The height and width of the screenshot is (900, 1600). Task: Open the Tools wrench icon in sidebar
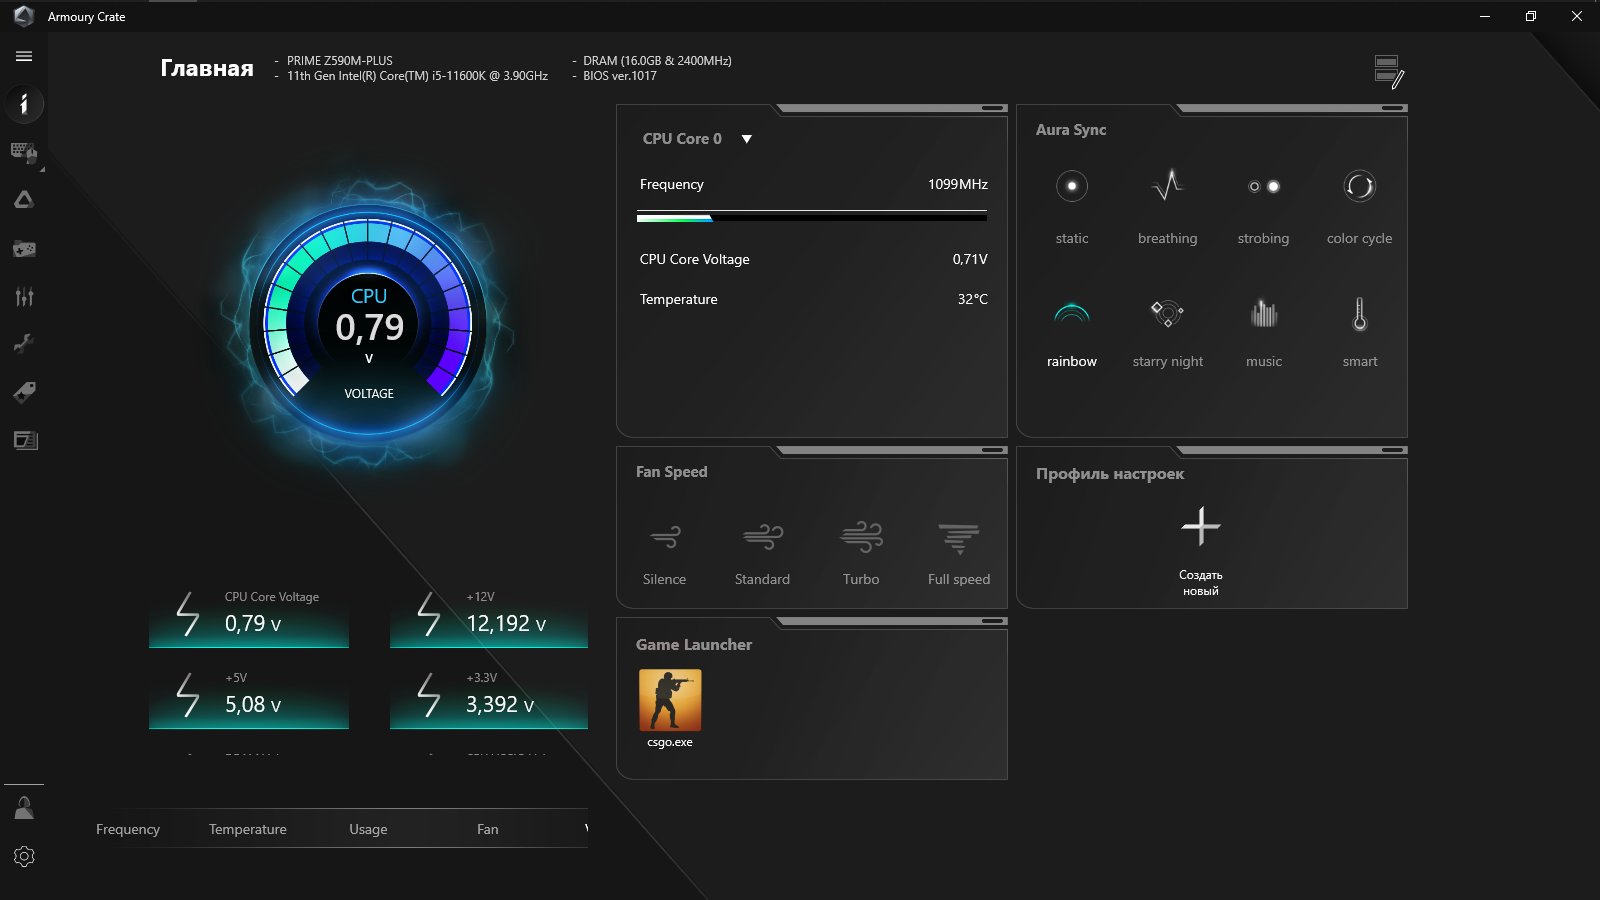point(24,344)
